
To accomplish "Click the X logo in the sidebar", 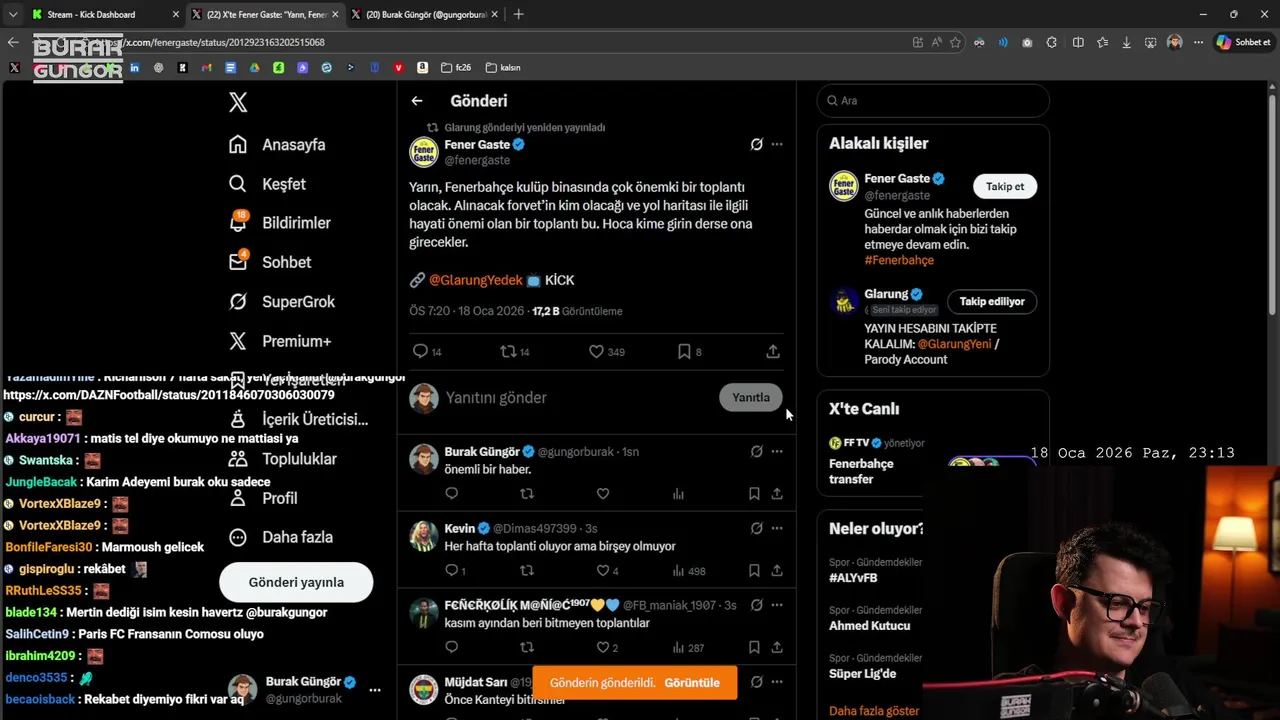I will pyautogui.click(x=238, y=102).
